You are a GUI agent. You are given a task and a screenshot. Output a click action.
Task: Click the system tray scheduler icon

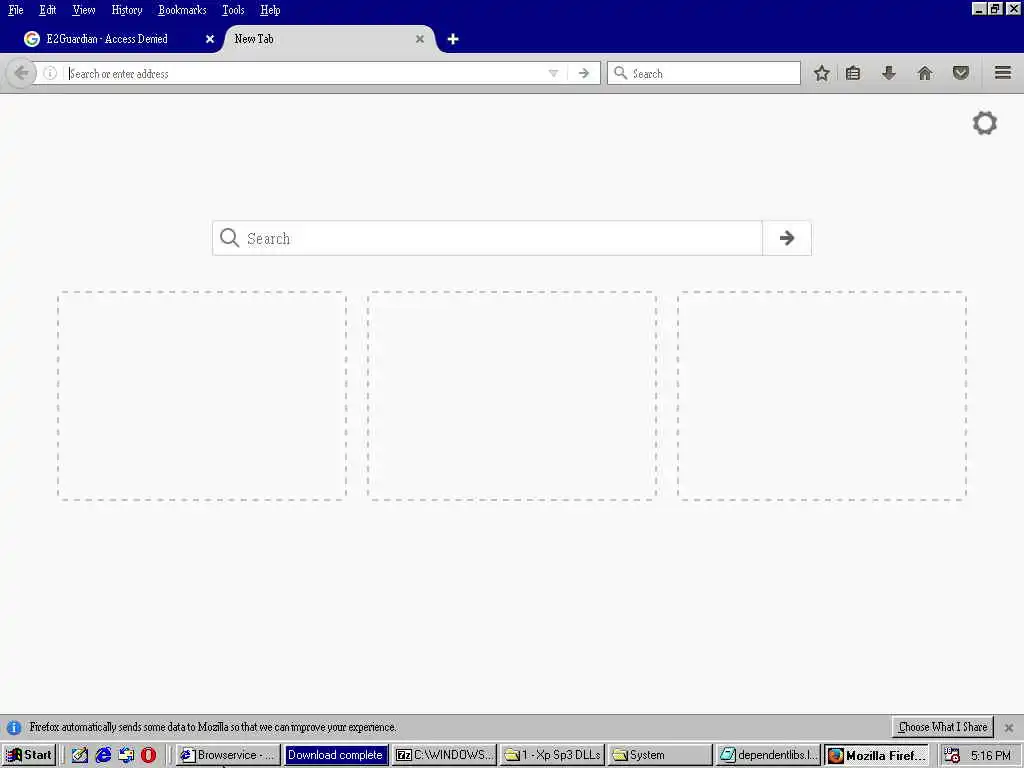[952, 755]
